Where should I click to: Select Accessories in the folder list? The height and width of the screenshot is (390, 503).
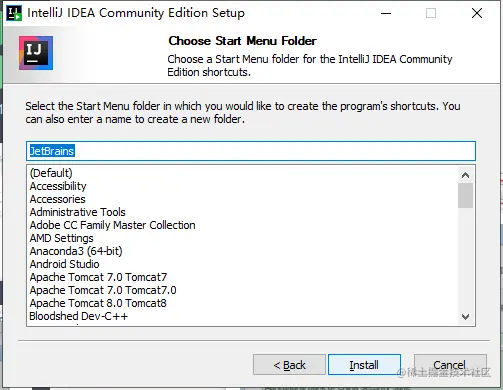(58, 199)
